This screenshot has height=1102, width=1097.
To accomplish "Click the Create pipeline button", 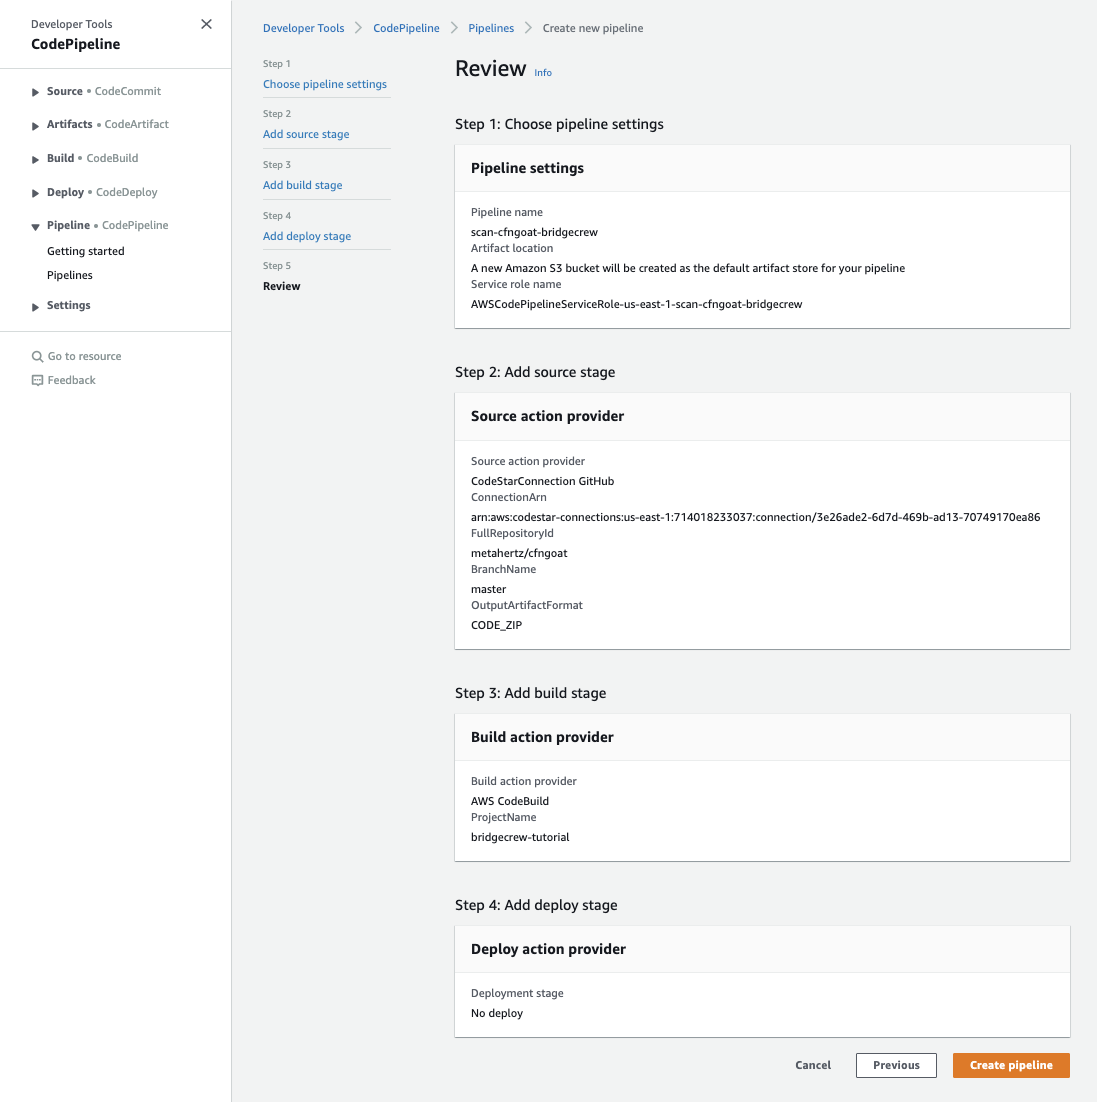I will [1011, 1065].
